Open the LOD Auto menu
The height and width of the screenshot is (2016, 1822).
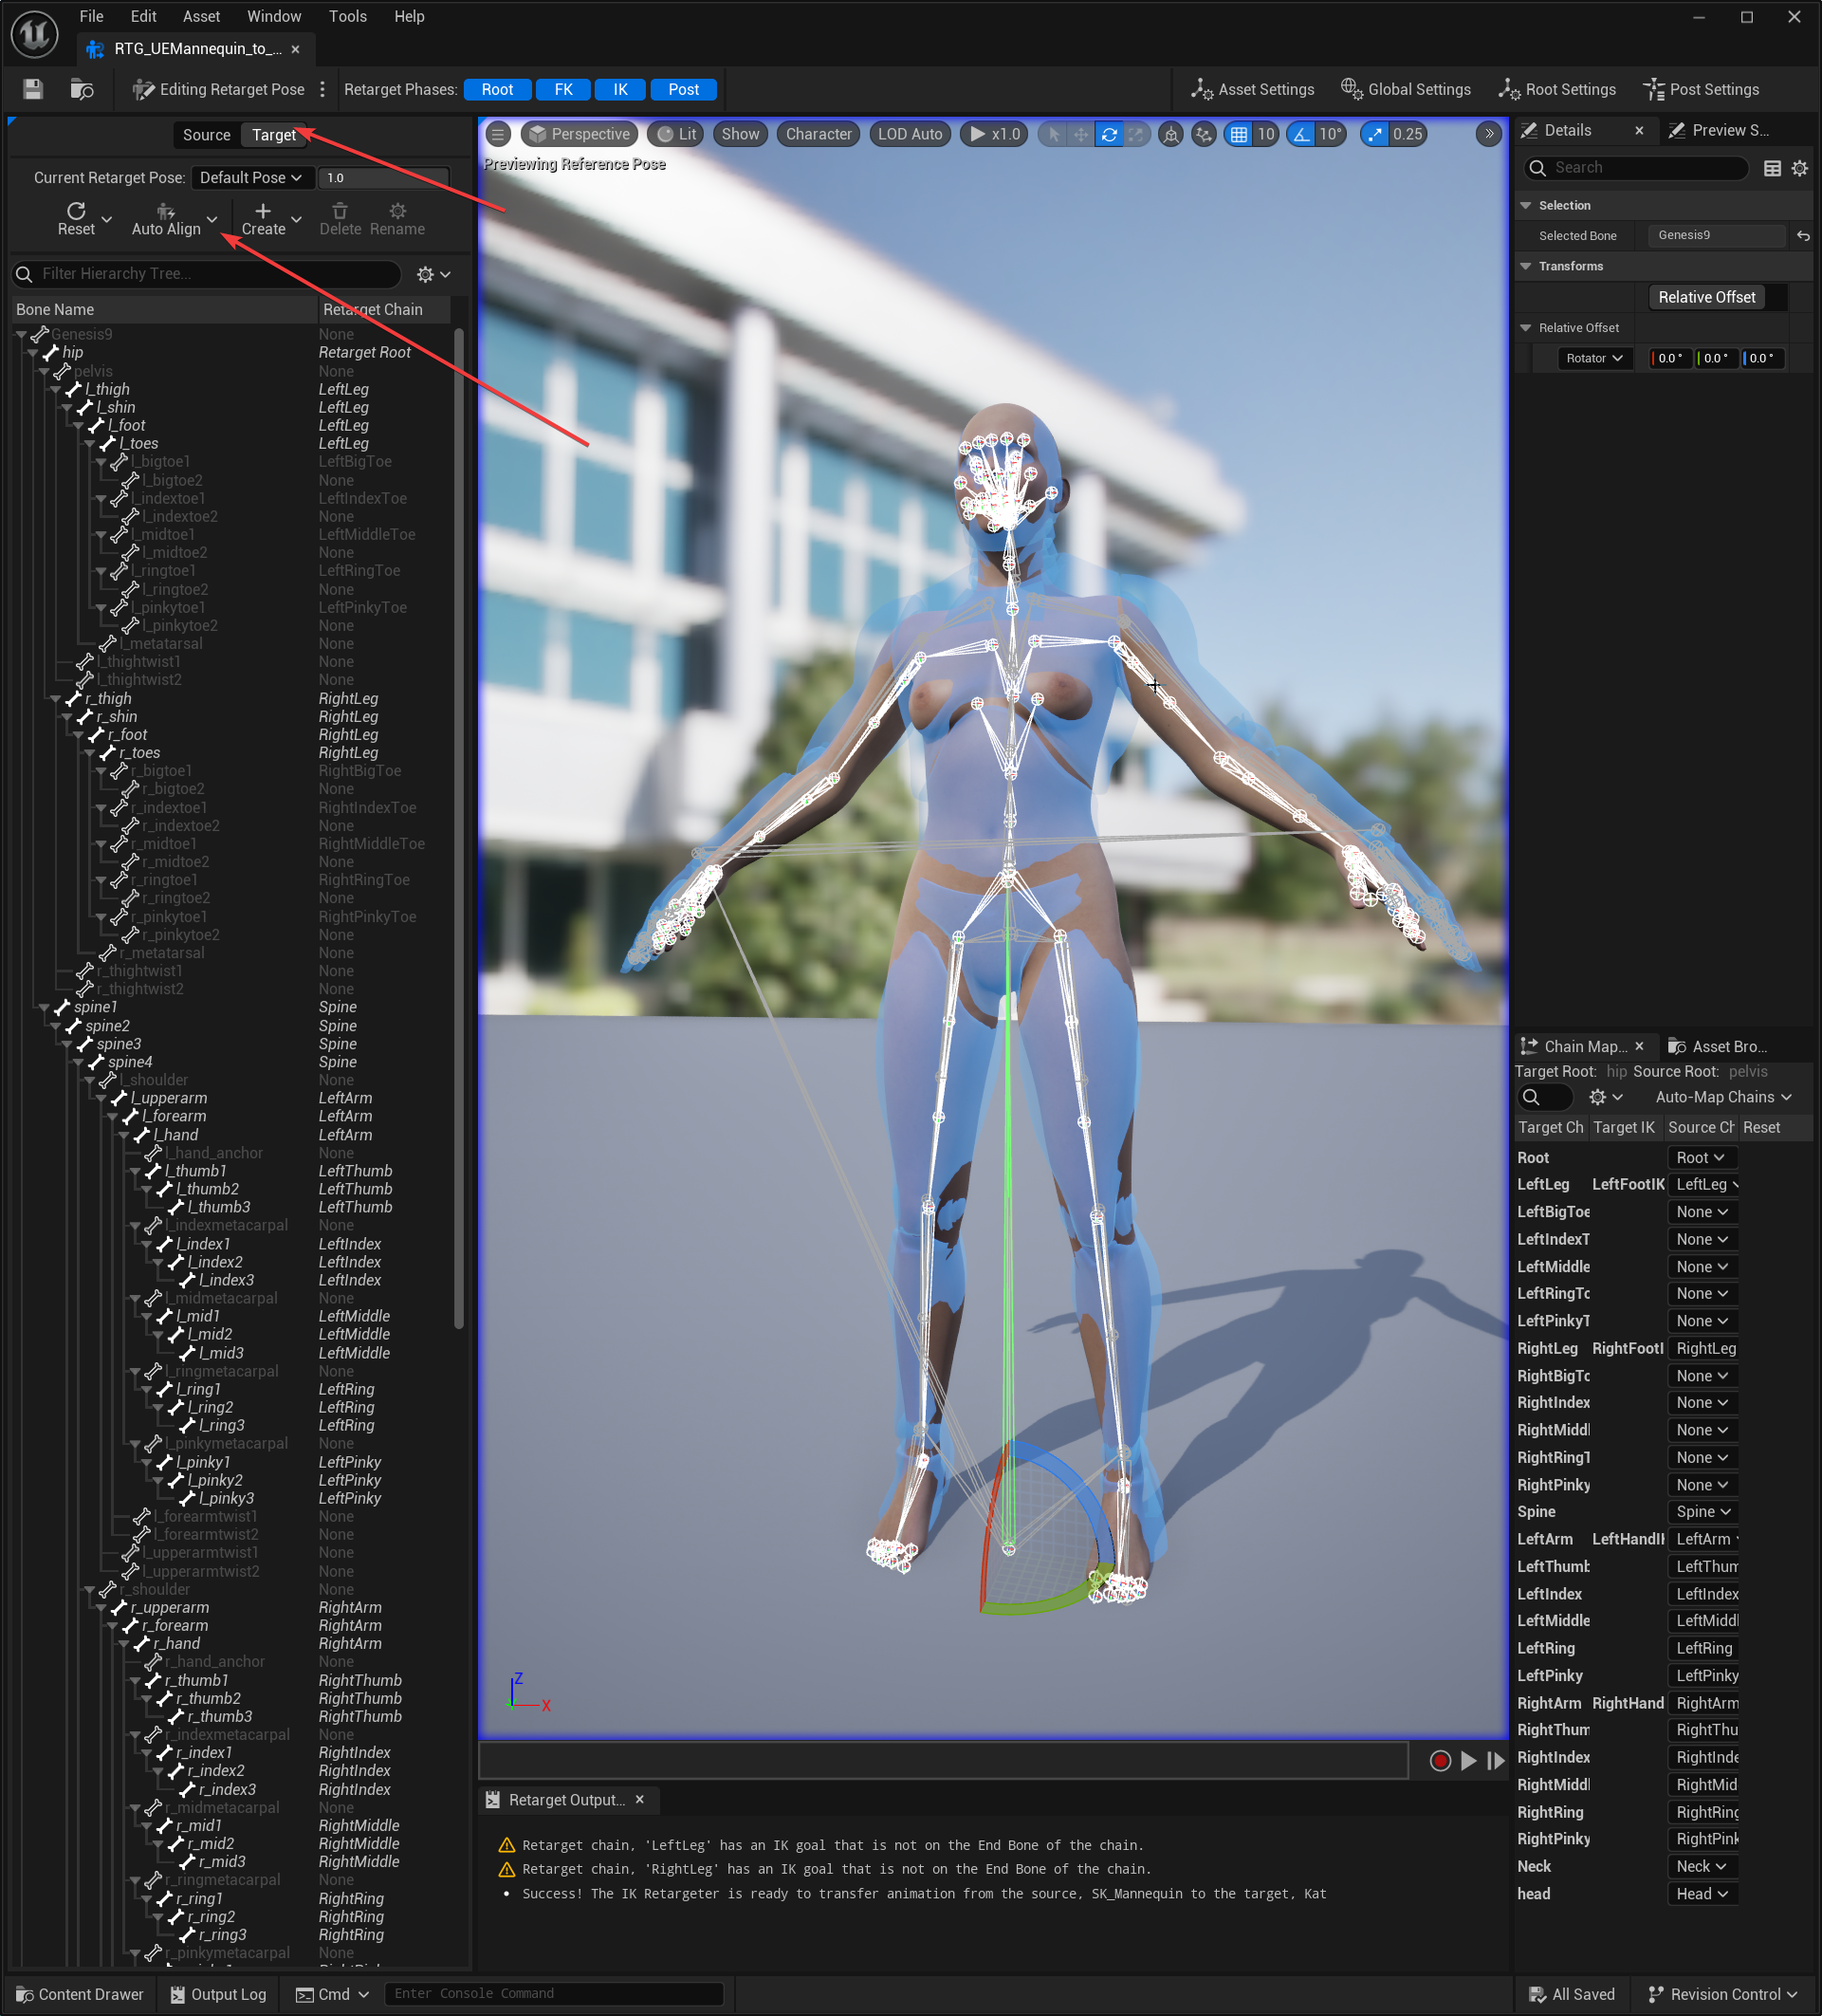tap(910, 134)
